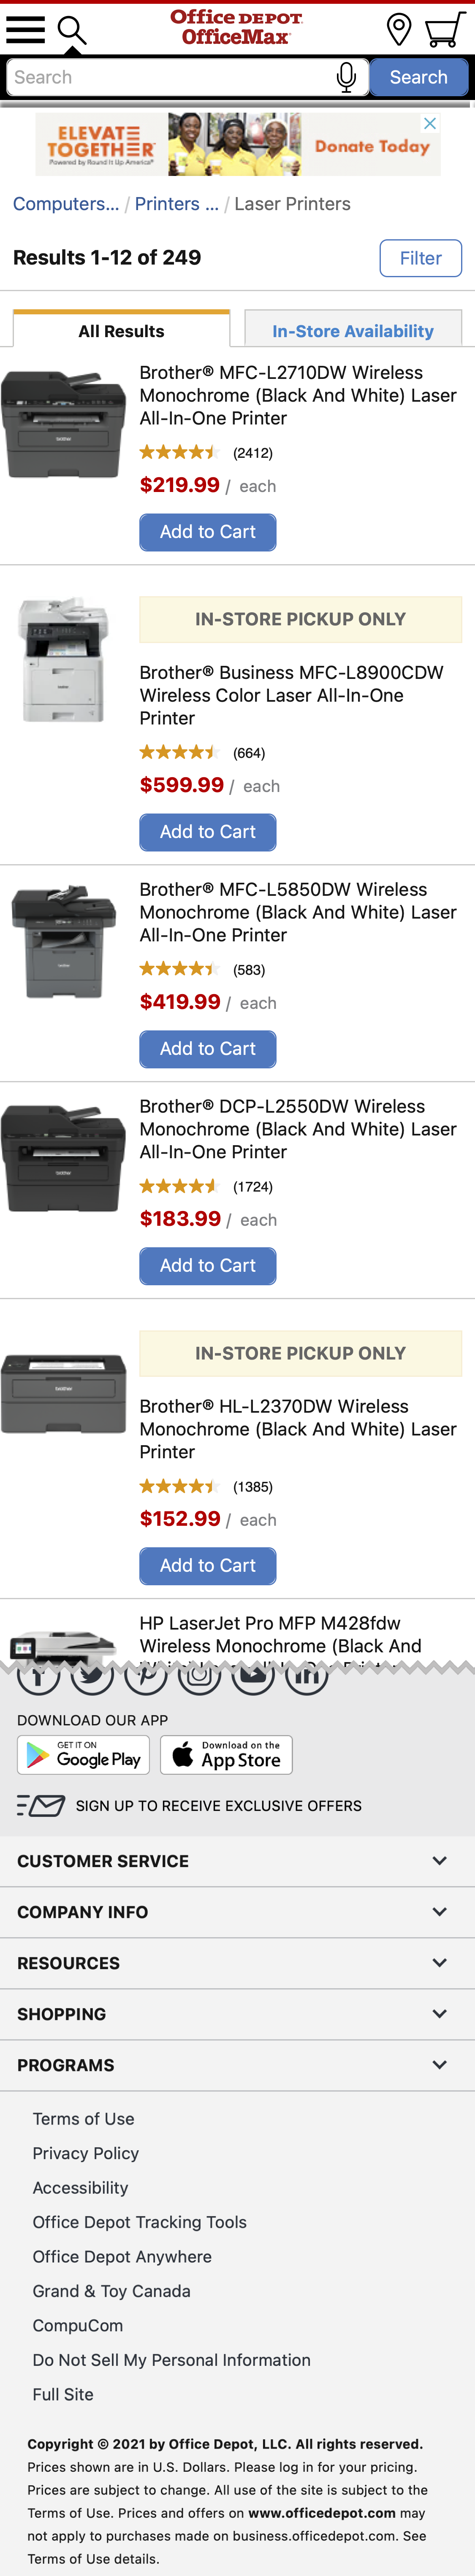Click the magnifying glass search icon
The image size is (475, 2576).
click(x=72, y=31)
